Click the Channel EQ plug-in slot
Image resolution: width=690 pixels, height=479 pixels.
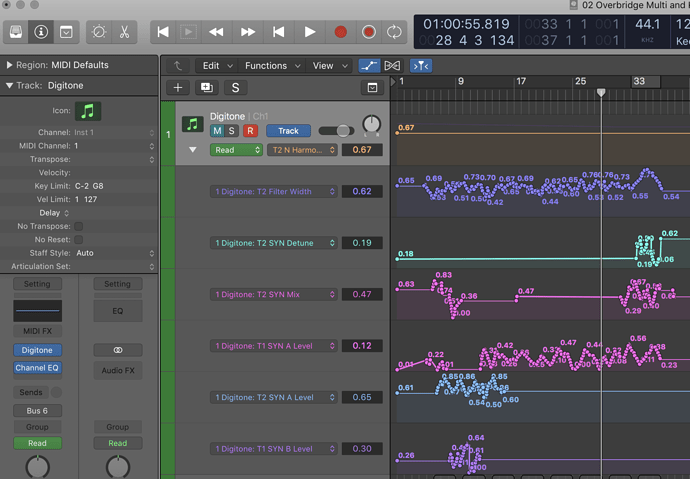pyautogui.click(x=37, y=368)
